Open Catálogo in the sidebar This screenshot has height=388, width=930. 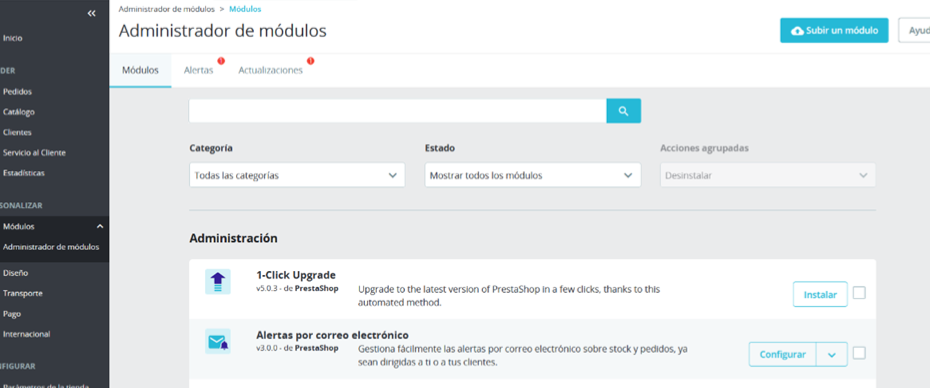click(19, 112)
